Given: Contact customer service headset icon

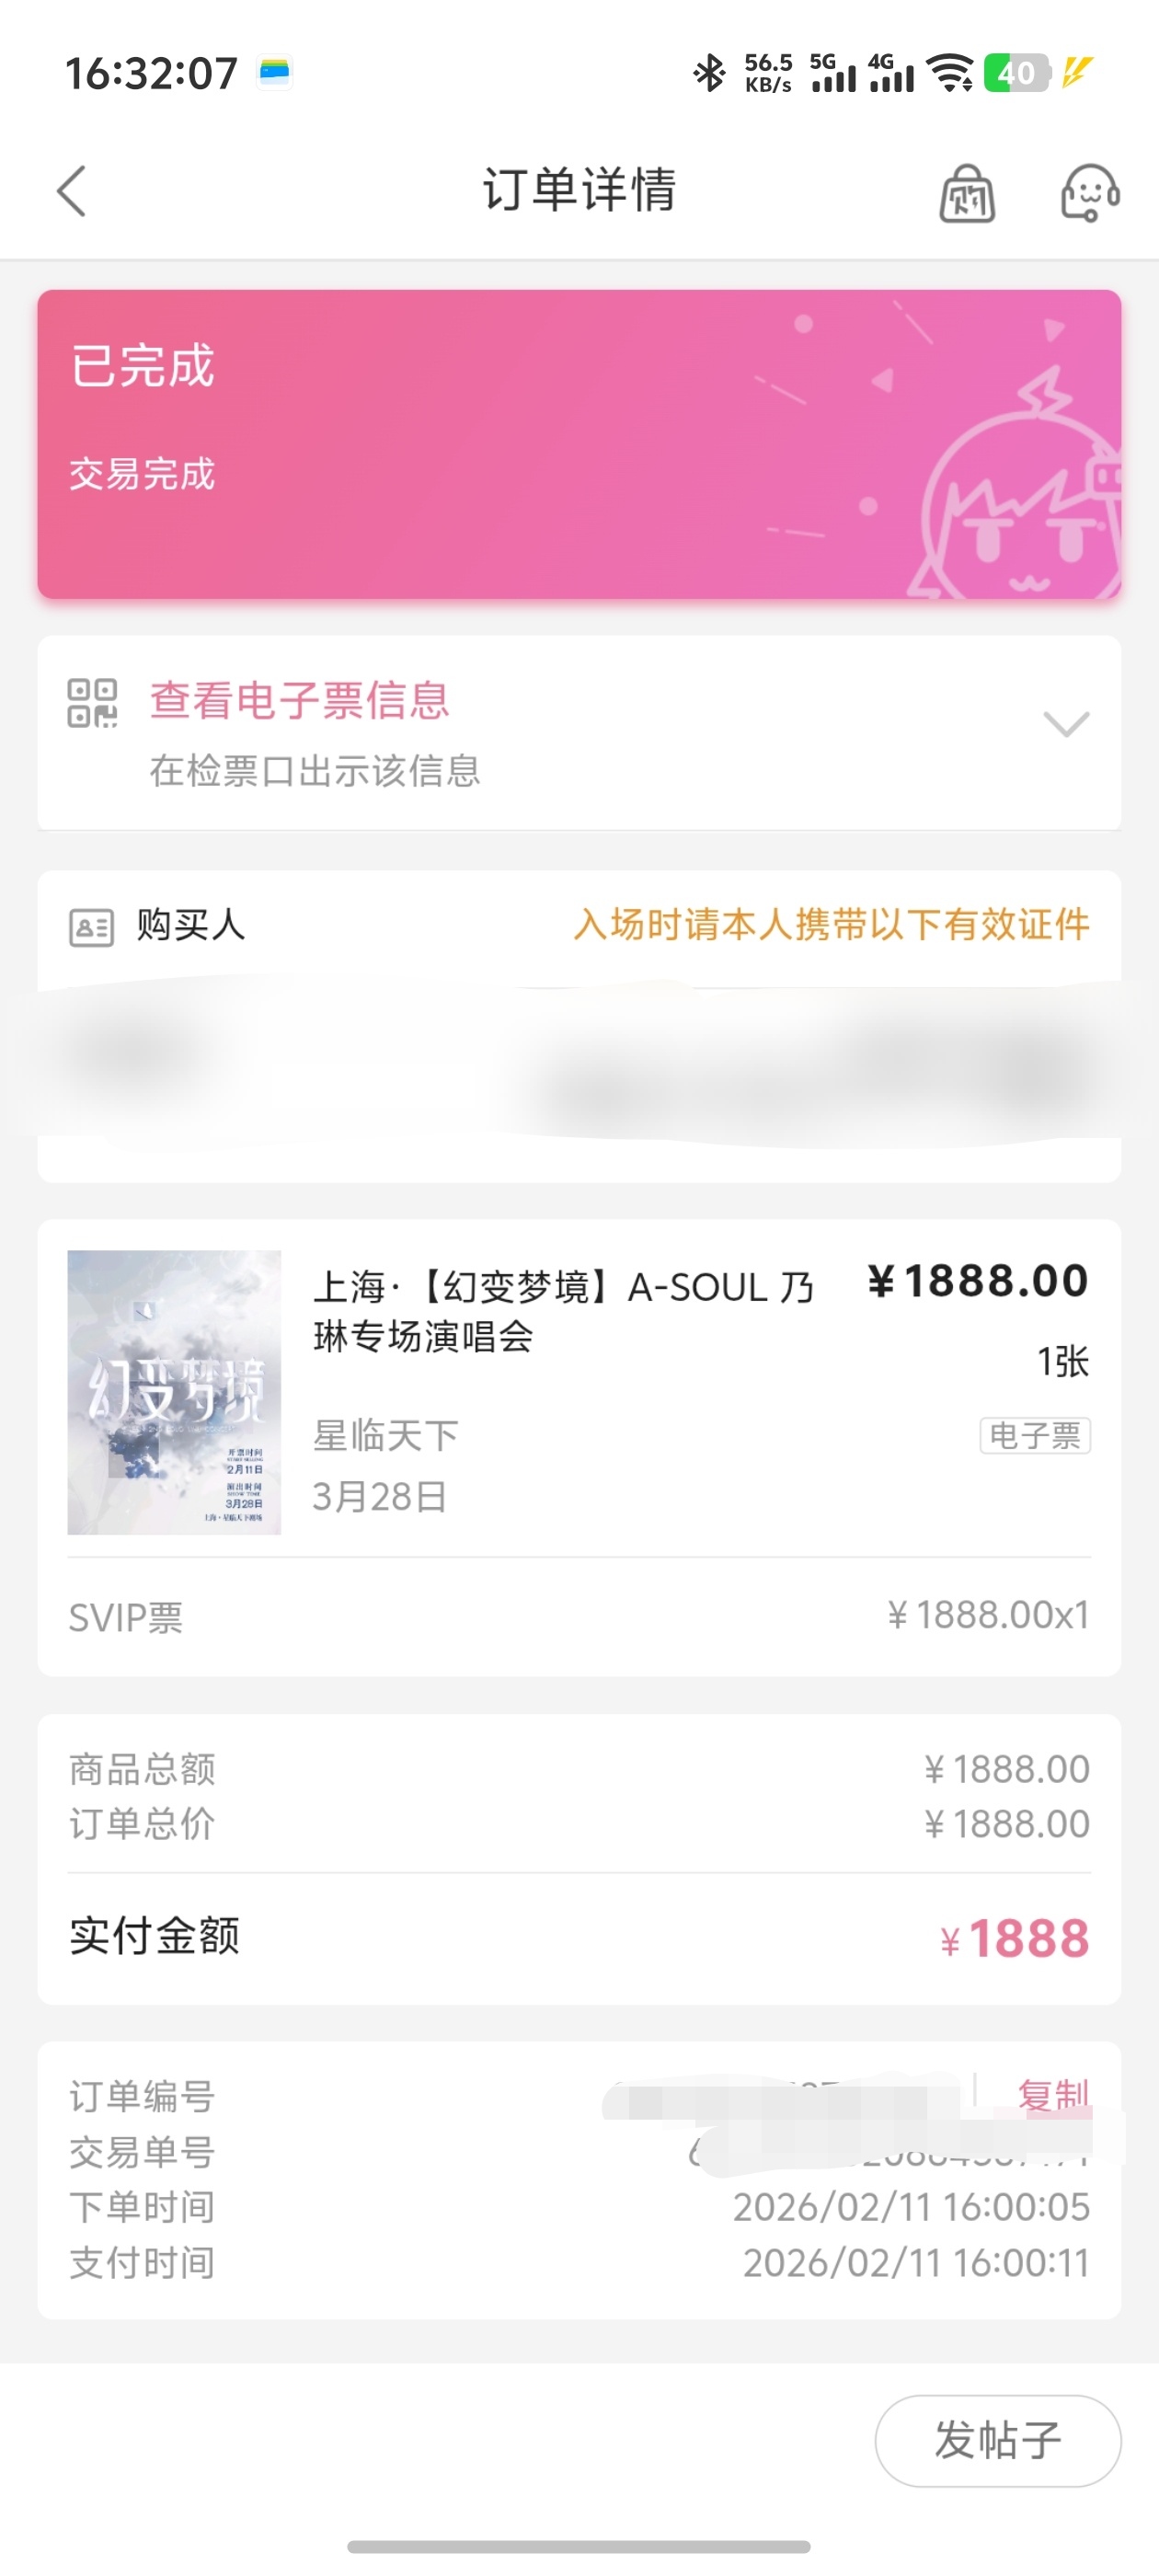Looking at the screenshot, I should (x=1089, y=192).
